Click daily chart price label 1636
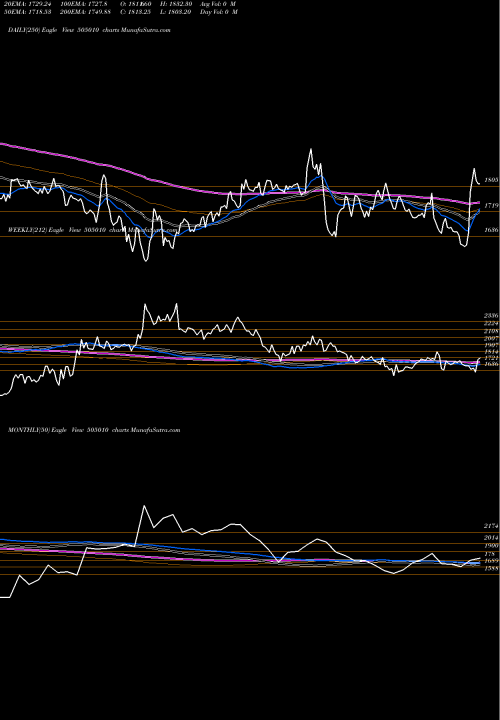The width and height of the screenshot is (500, 720). coord(491,231)
